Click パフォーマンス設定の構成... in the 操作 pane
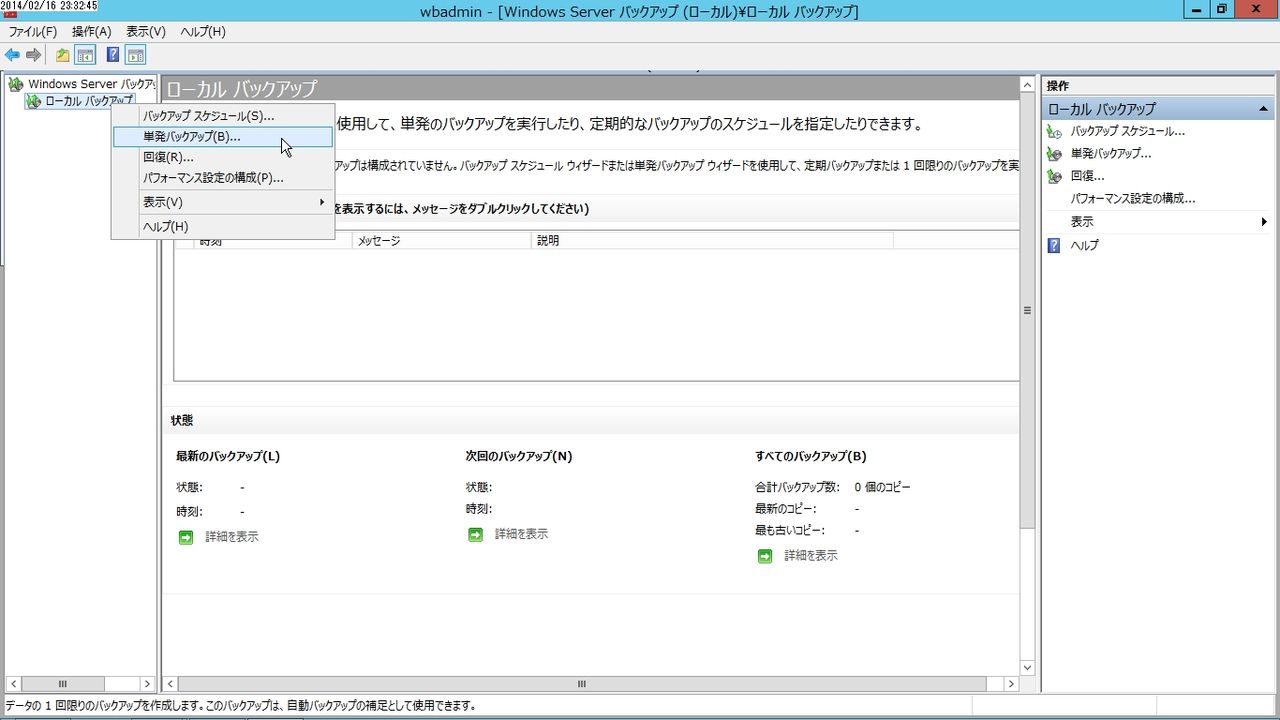 1133,199
